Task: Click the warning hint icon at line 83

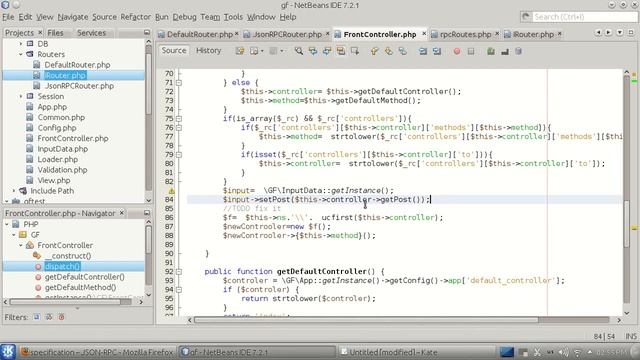Action: pos(171,191)
